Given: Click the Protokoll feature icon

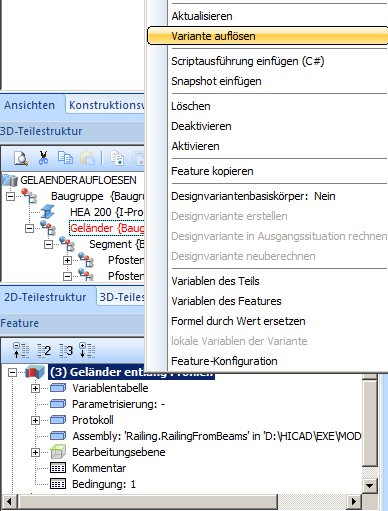Looking at the screenshot, I should 58,420.
